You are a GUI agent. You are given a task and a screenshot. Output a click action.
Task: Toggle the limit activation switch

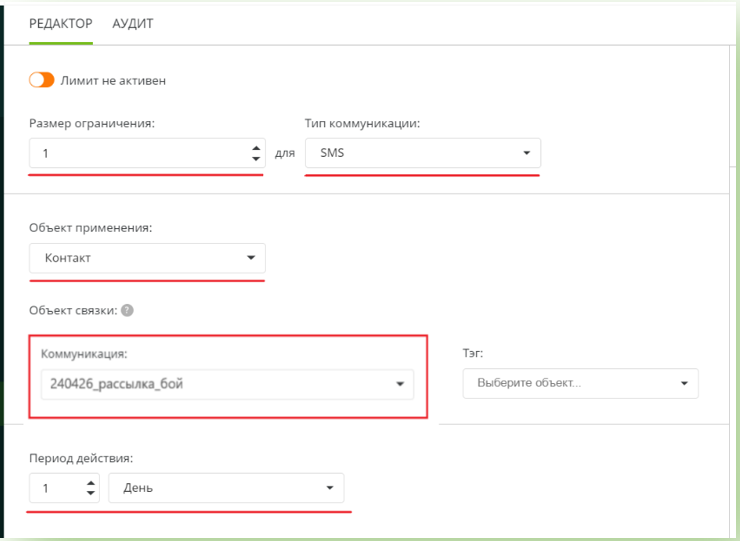click(41, 81)
